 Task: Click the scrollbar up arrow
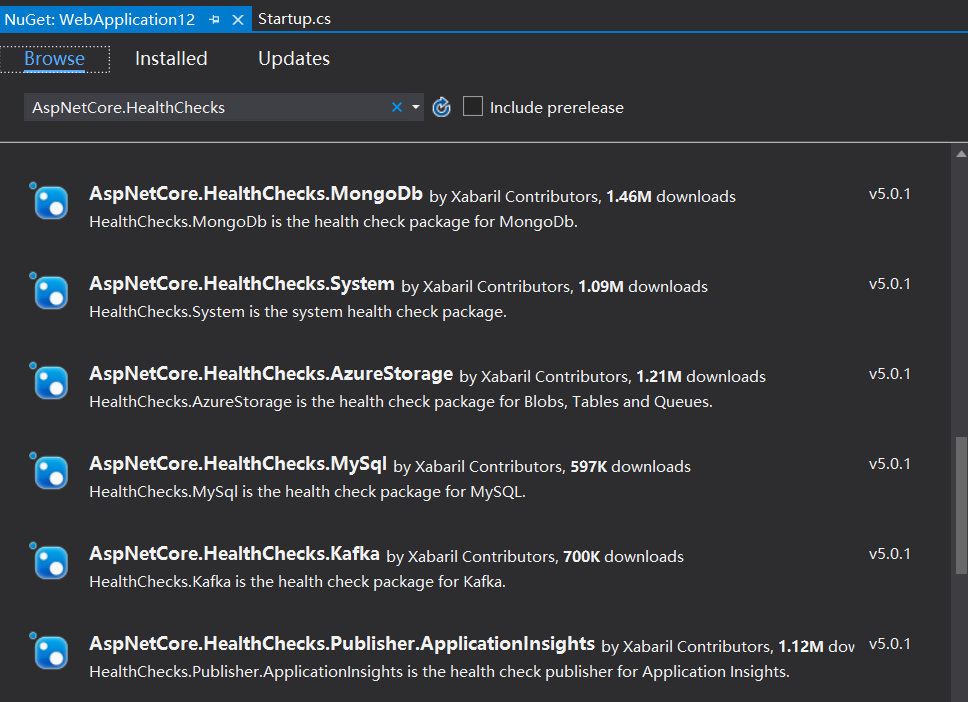click(x=961, y=154)
